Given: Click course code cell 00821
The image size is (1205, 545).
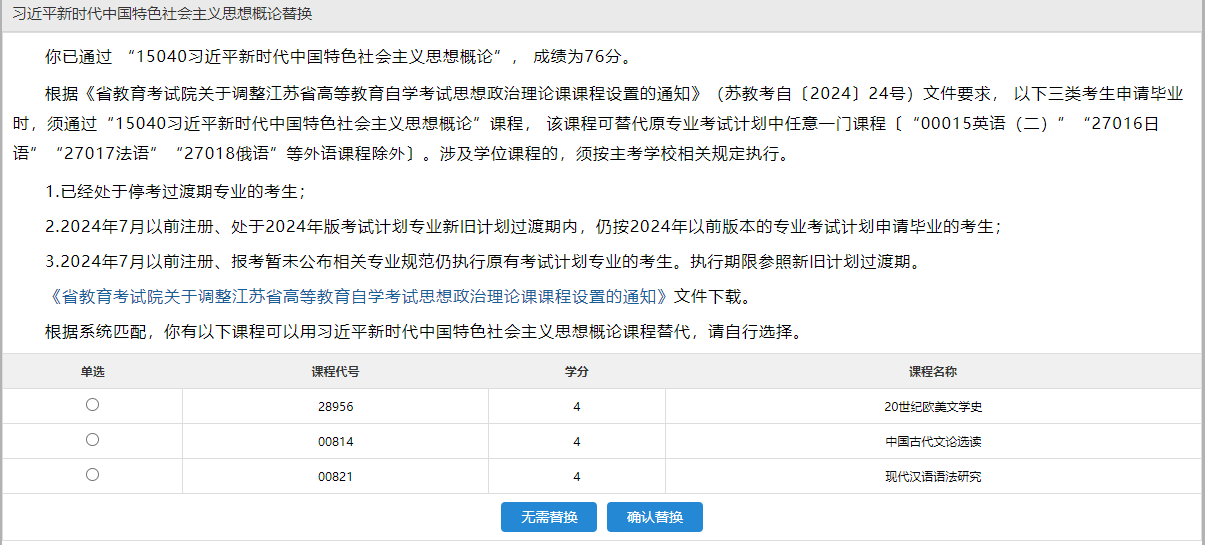Looking at the screenshot, I should pos(335,477).
